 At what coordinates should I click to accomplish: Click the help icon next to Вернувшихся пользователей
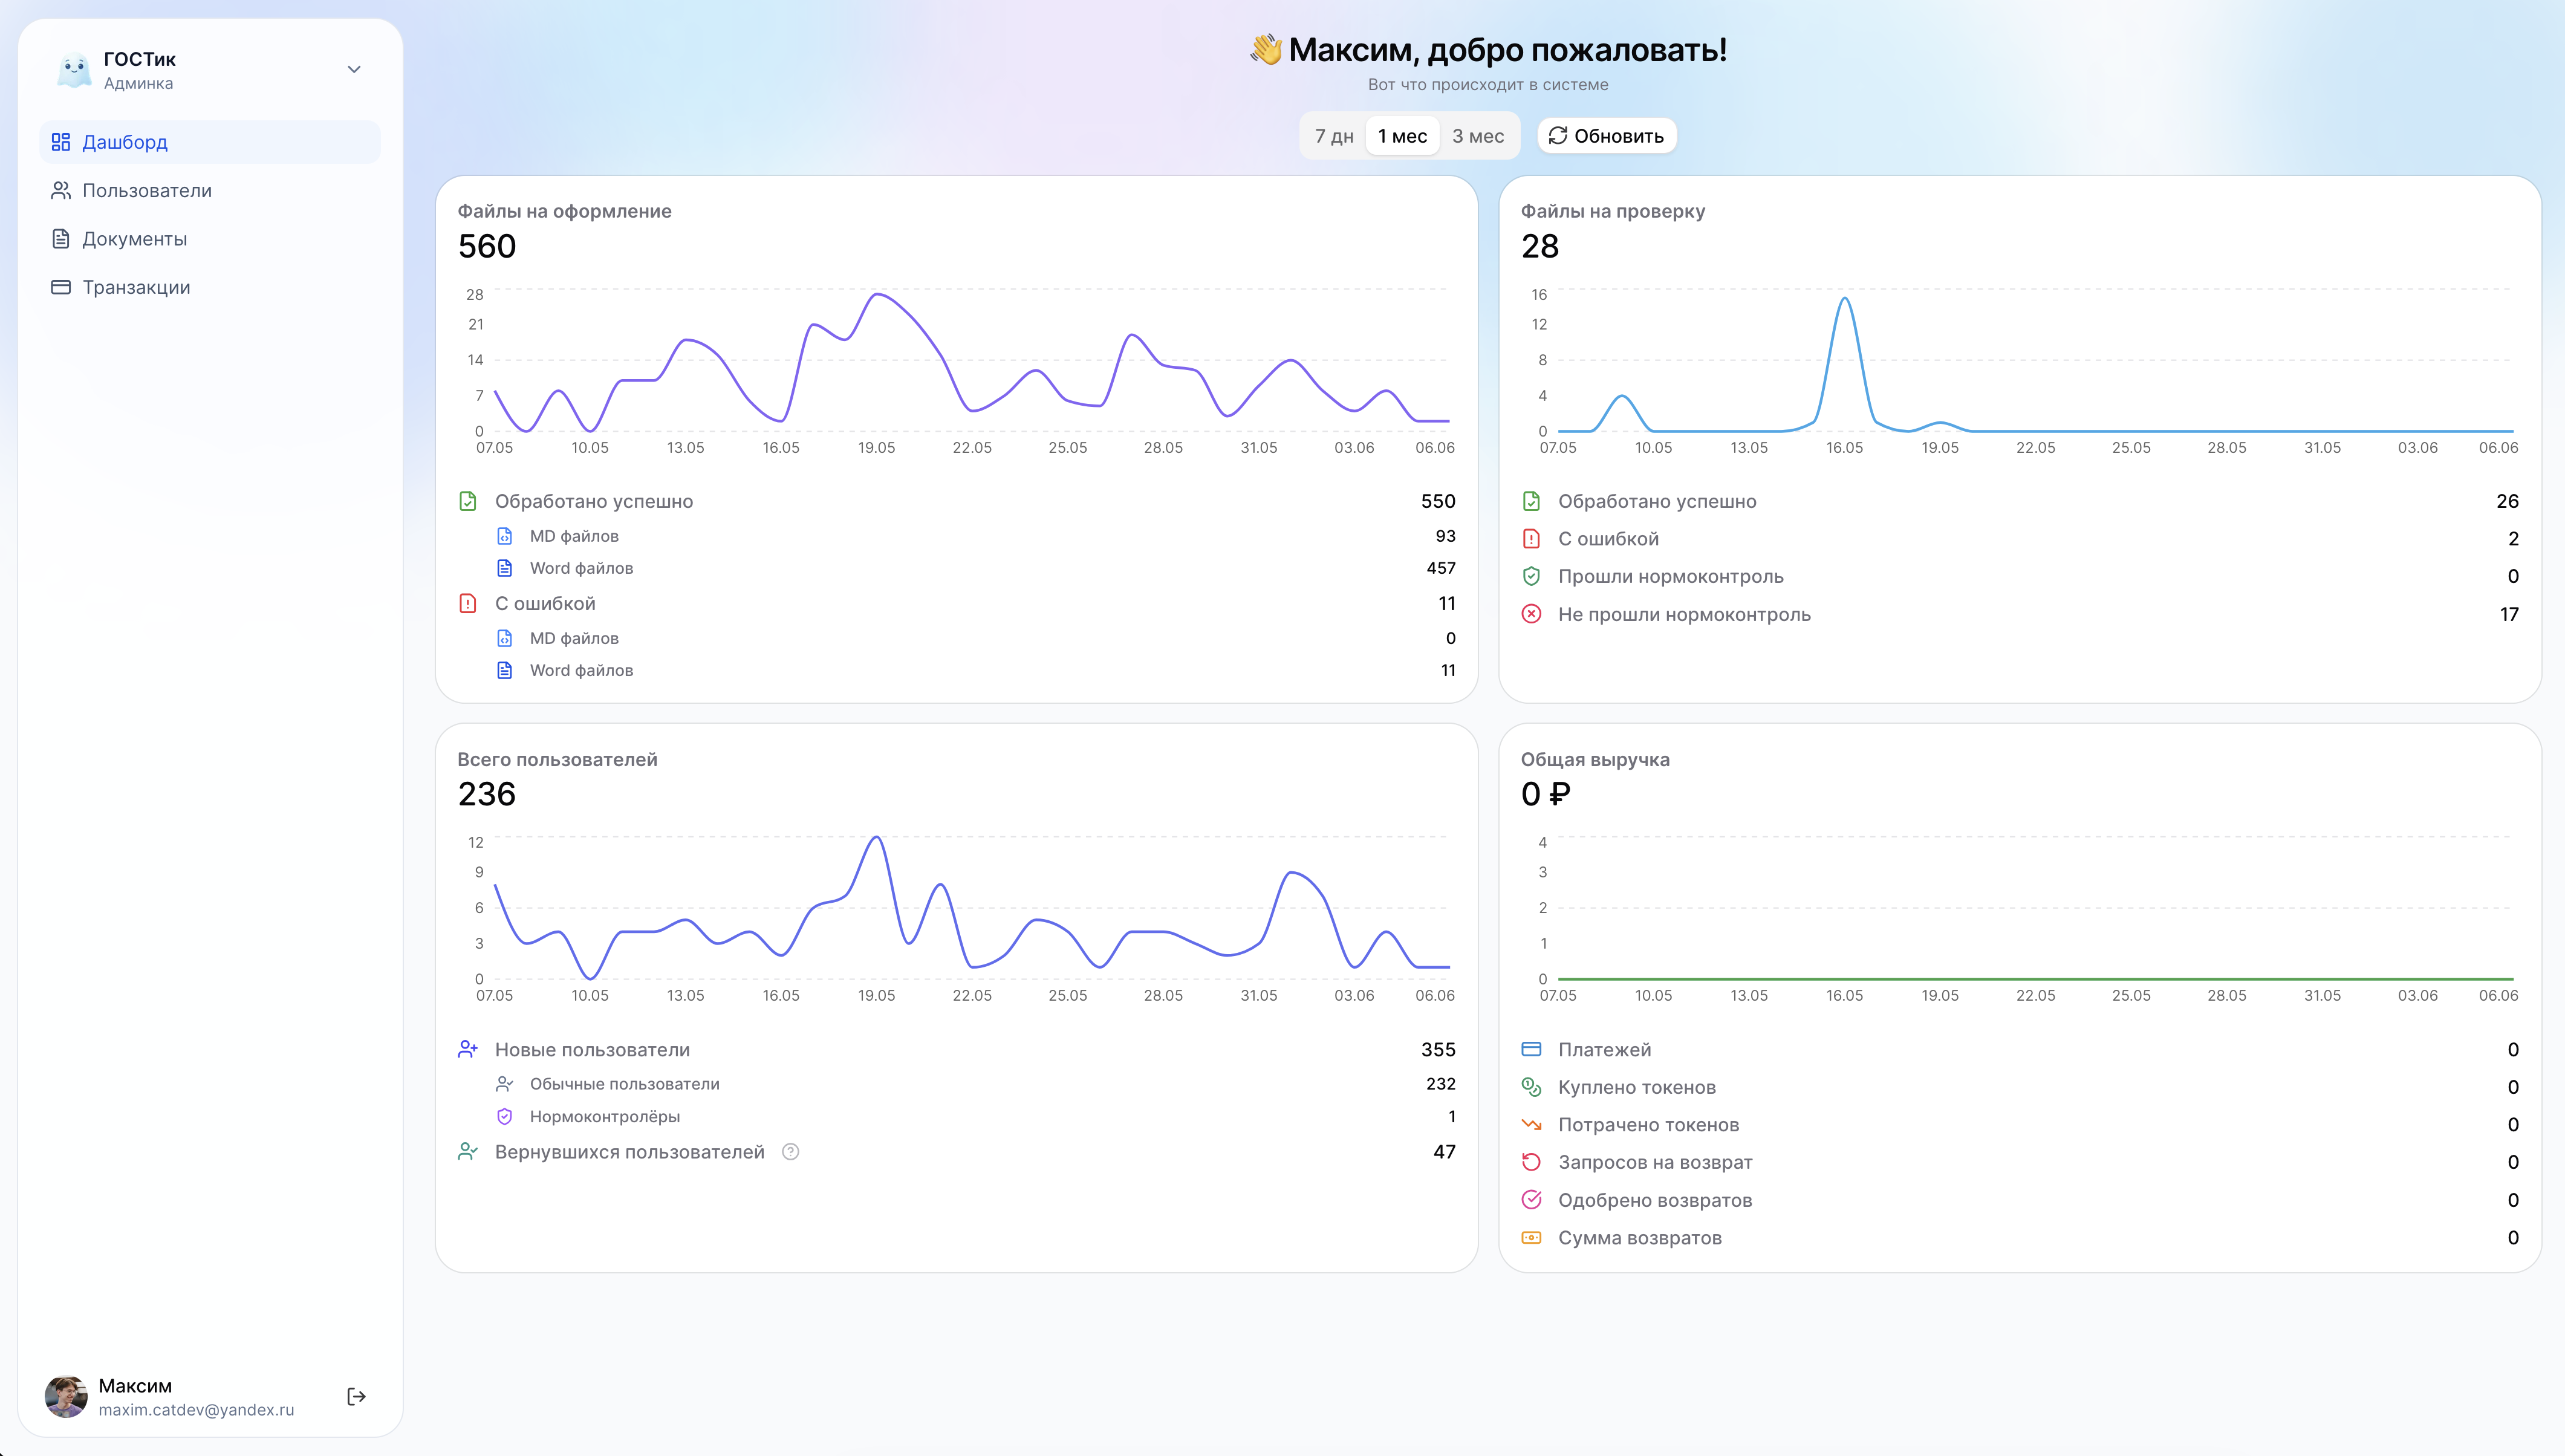(790, 1152)
